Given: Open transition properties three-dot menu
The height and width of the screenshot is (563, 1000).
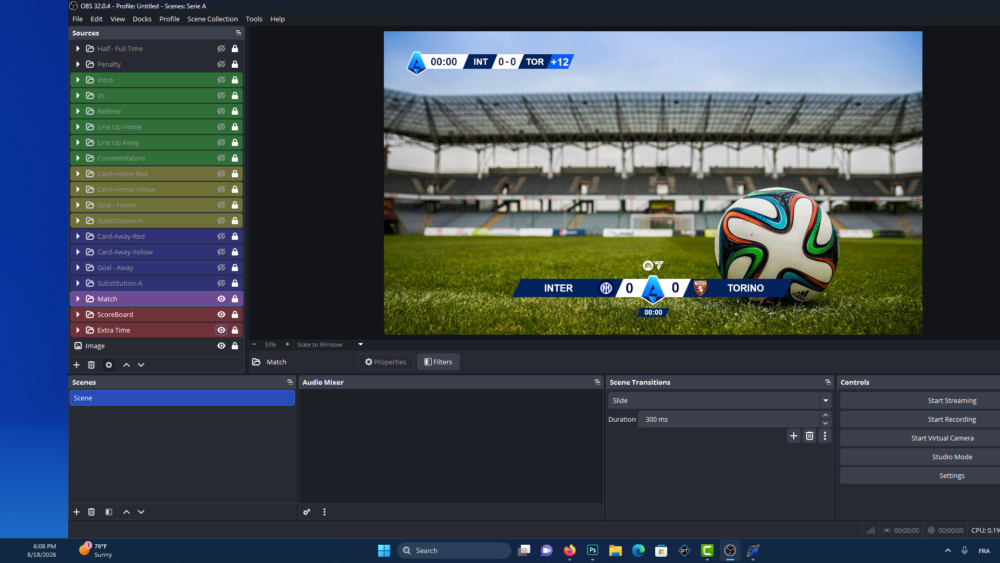Looking at the screenshot, I should click(825, 436).
